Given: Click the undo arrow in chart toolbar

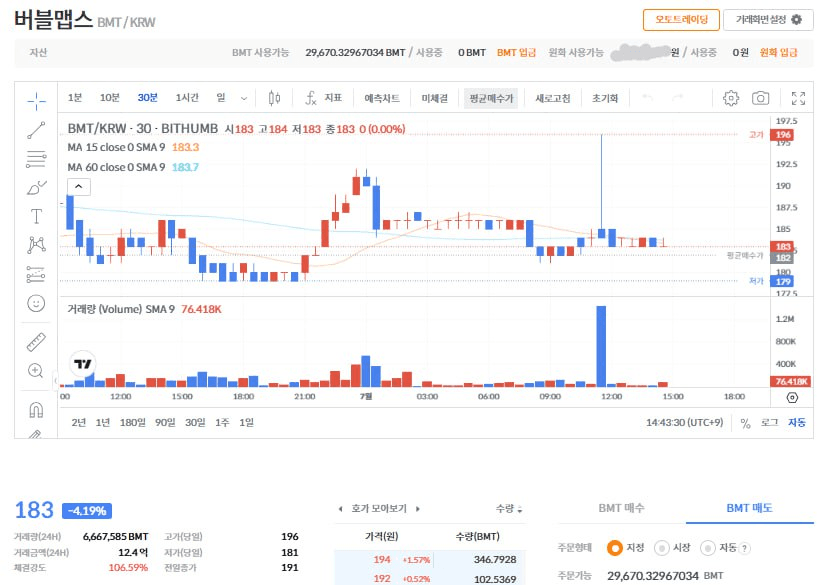Looking at the screenshot, I should [648, 98].
